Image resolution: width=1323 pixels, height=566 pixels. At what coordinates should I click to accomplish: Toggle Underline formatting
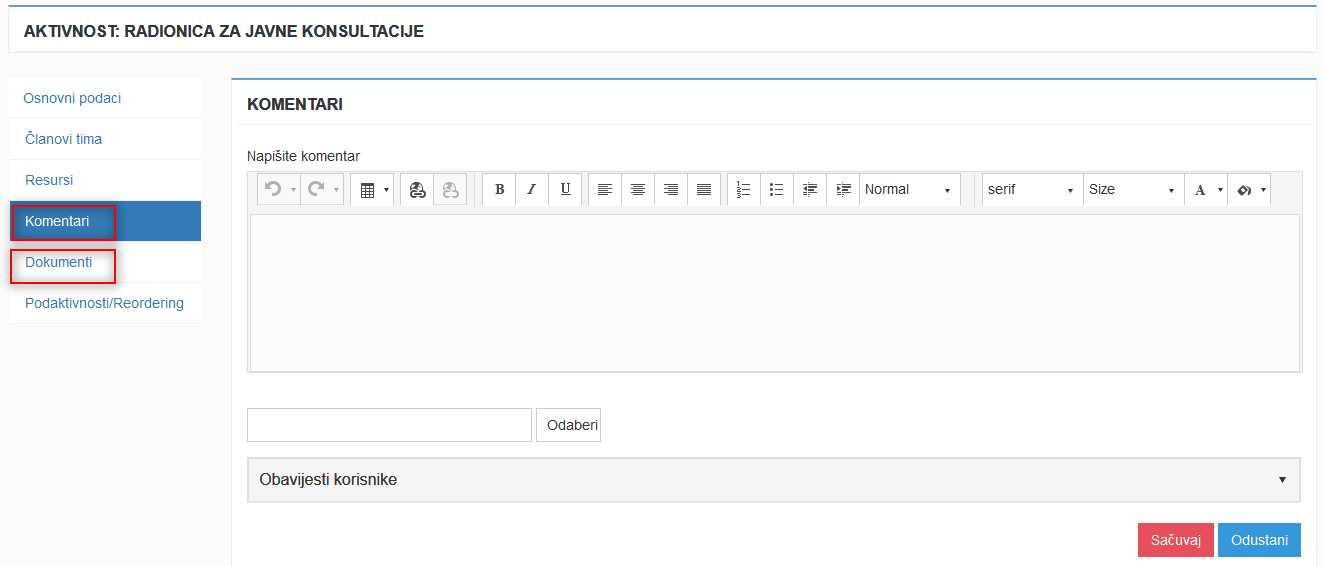coord(565,189)
